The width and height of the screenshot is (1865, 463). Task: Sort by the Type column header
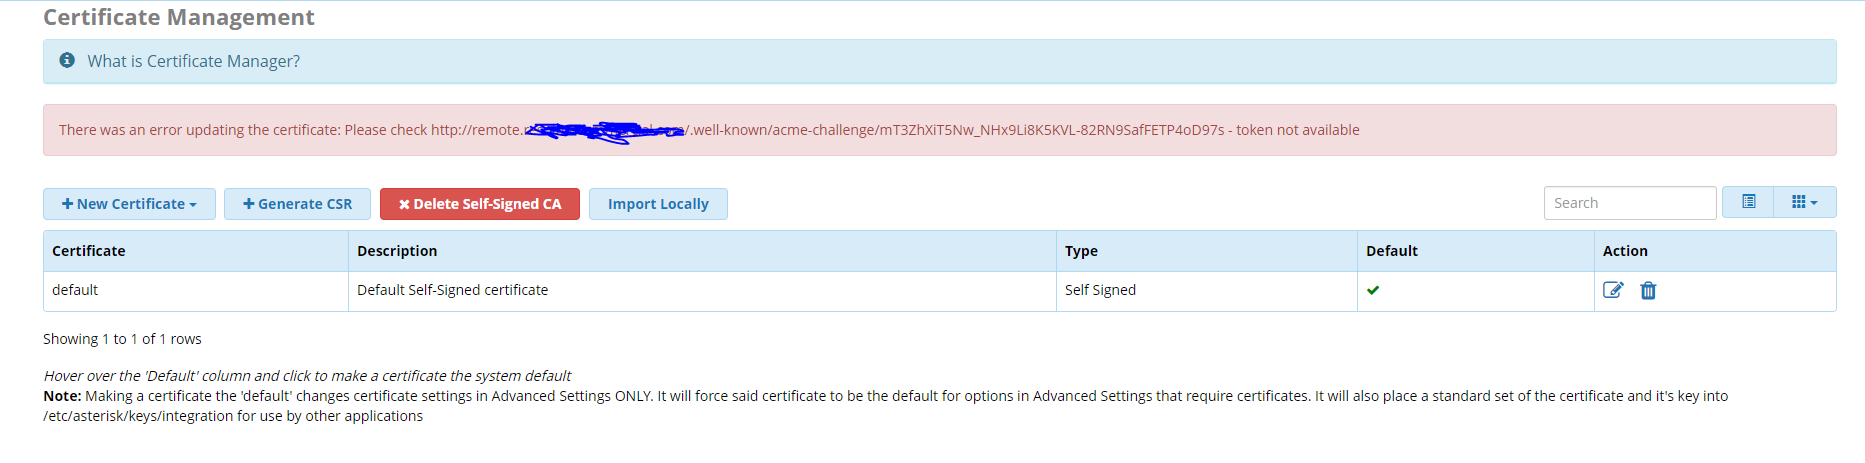[1081, 251]
